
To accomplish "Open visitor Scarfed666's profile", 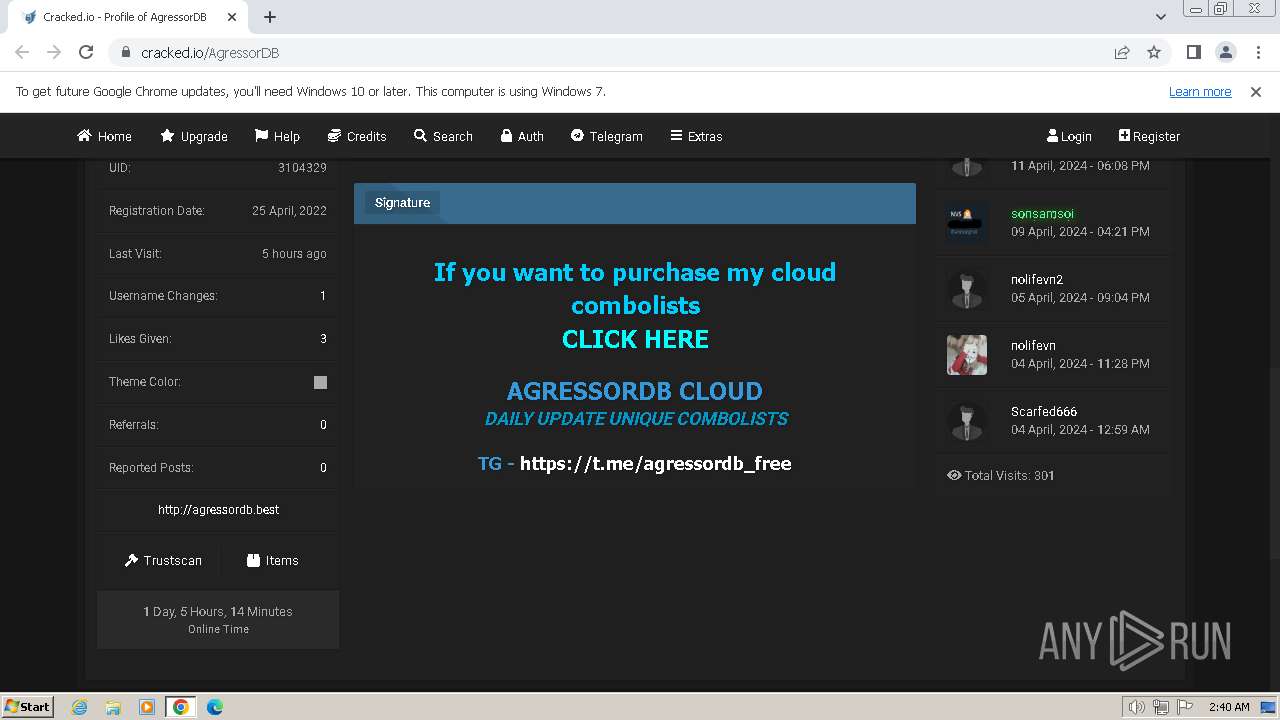I will click(x=1044, y=412).
